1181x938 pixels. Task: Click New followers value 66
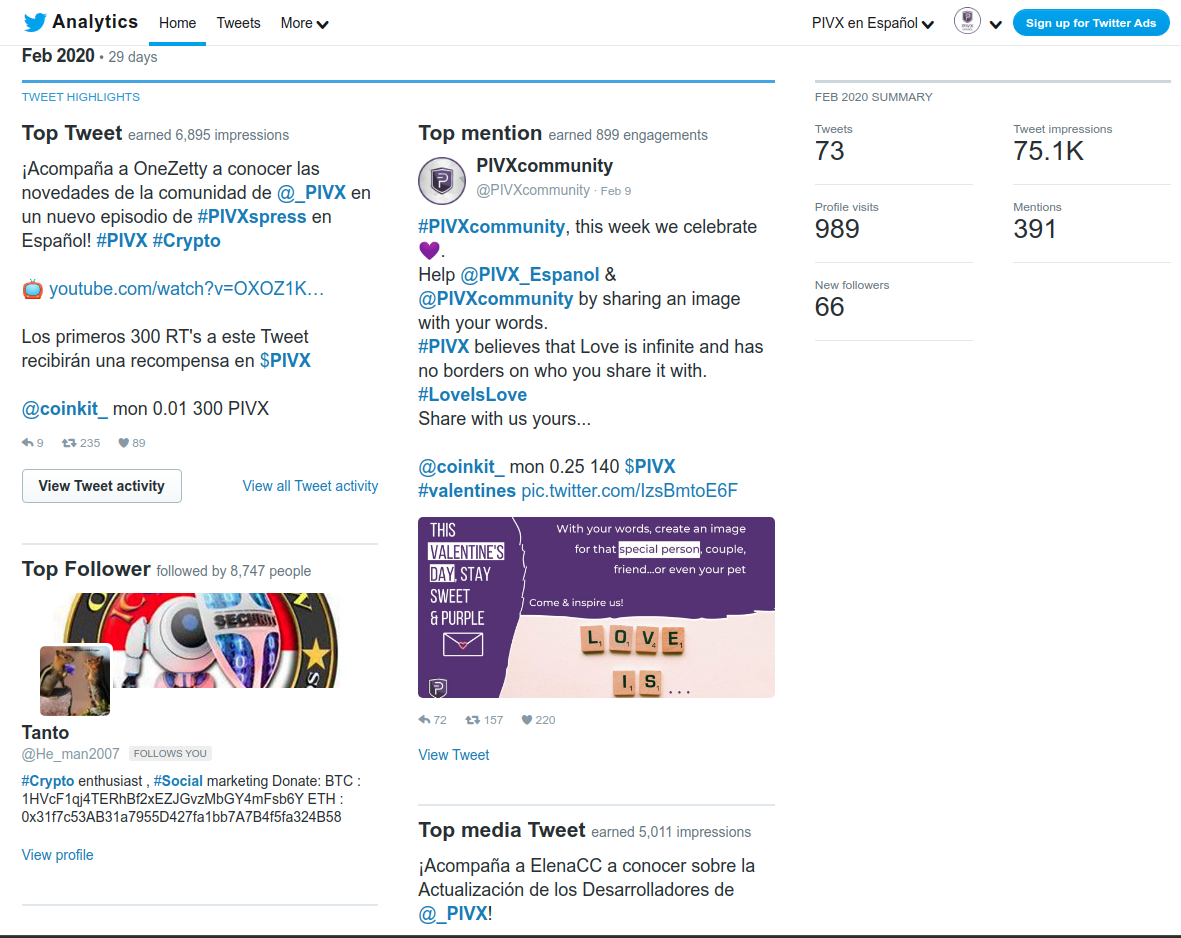(829, 307)
